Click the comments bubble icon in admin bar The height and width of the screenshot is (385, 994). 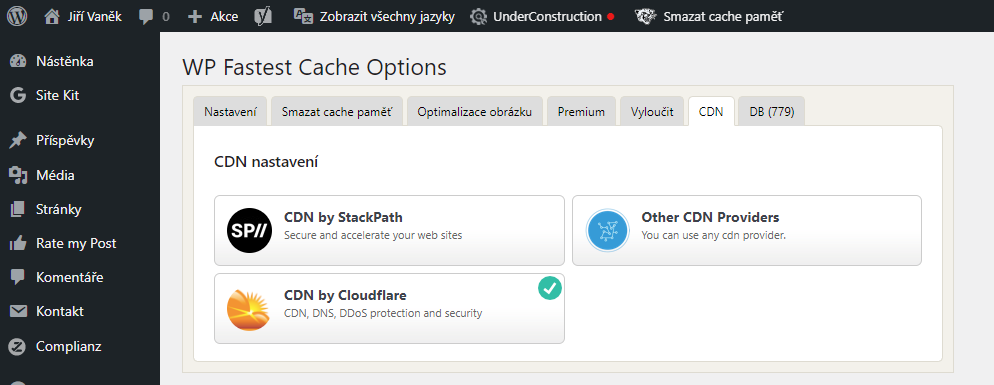(146, 17)
